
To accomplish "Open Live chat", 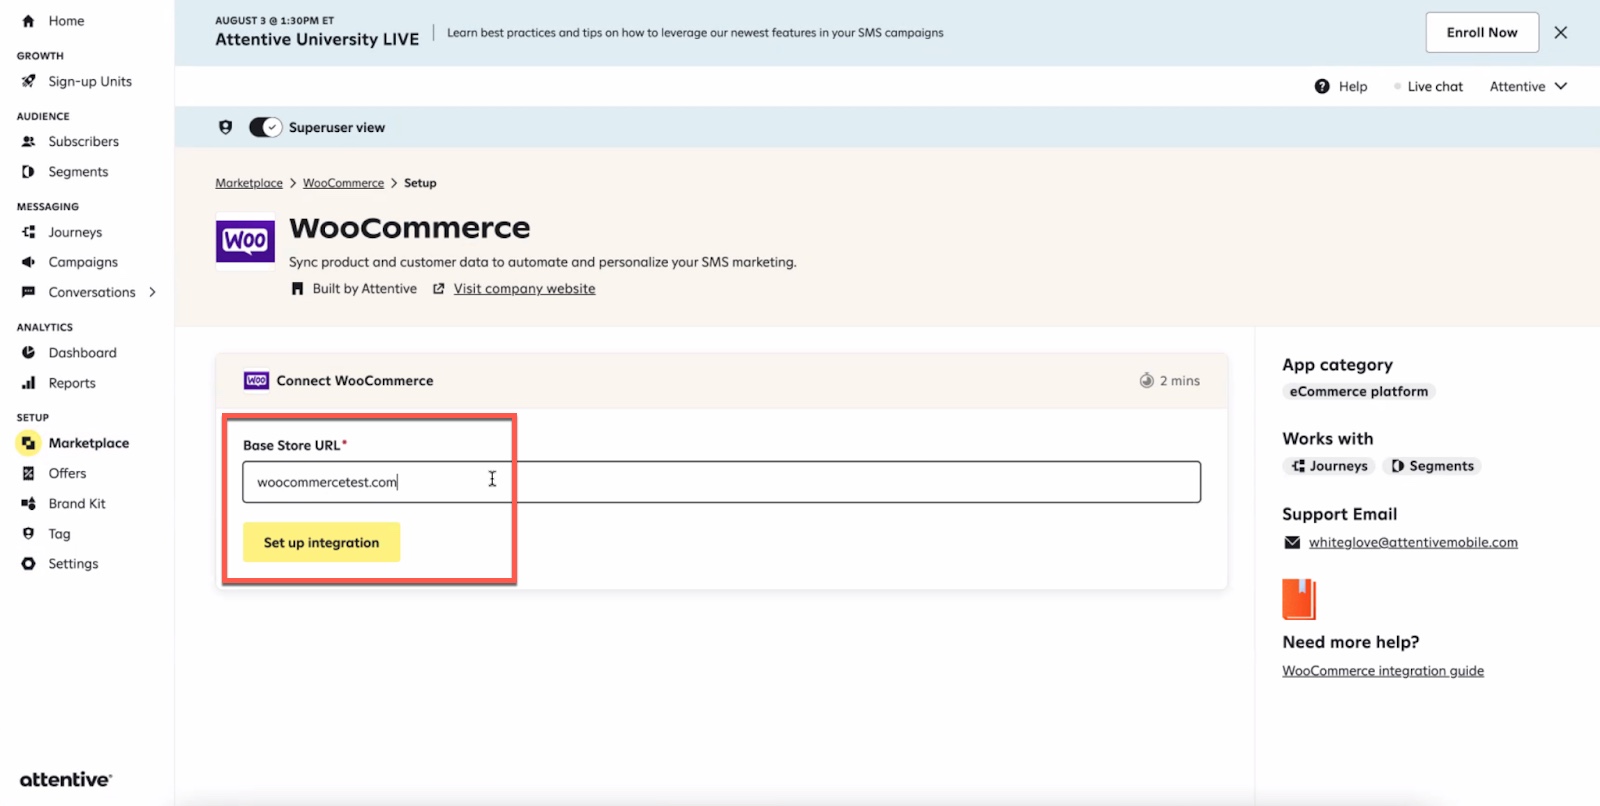I will click(x=1435, y=87).
